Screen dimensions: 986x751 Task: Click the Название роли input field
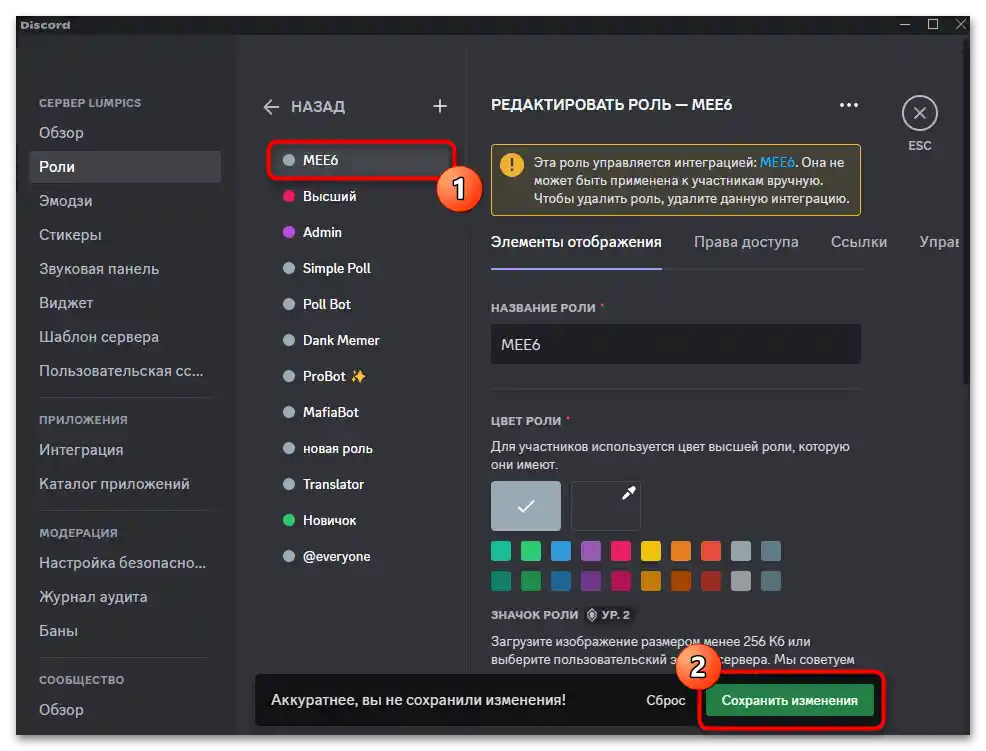pyautogui.click(x=675, y=344)
